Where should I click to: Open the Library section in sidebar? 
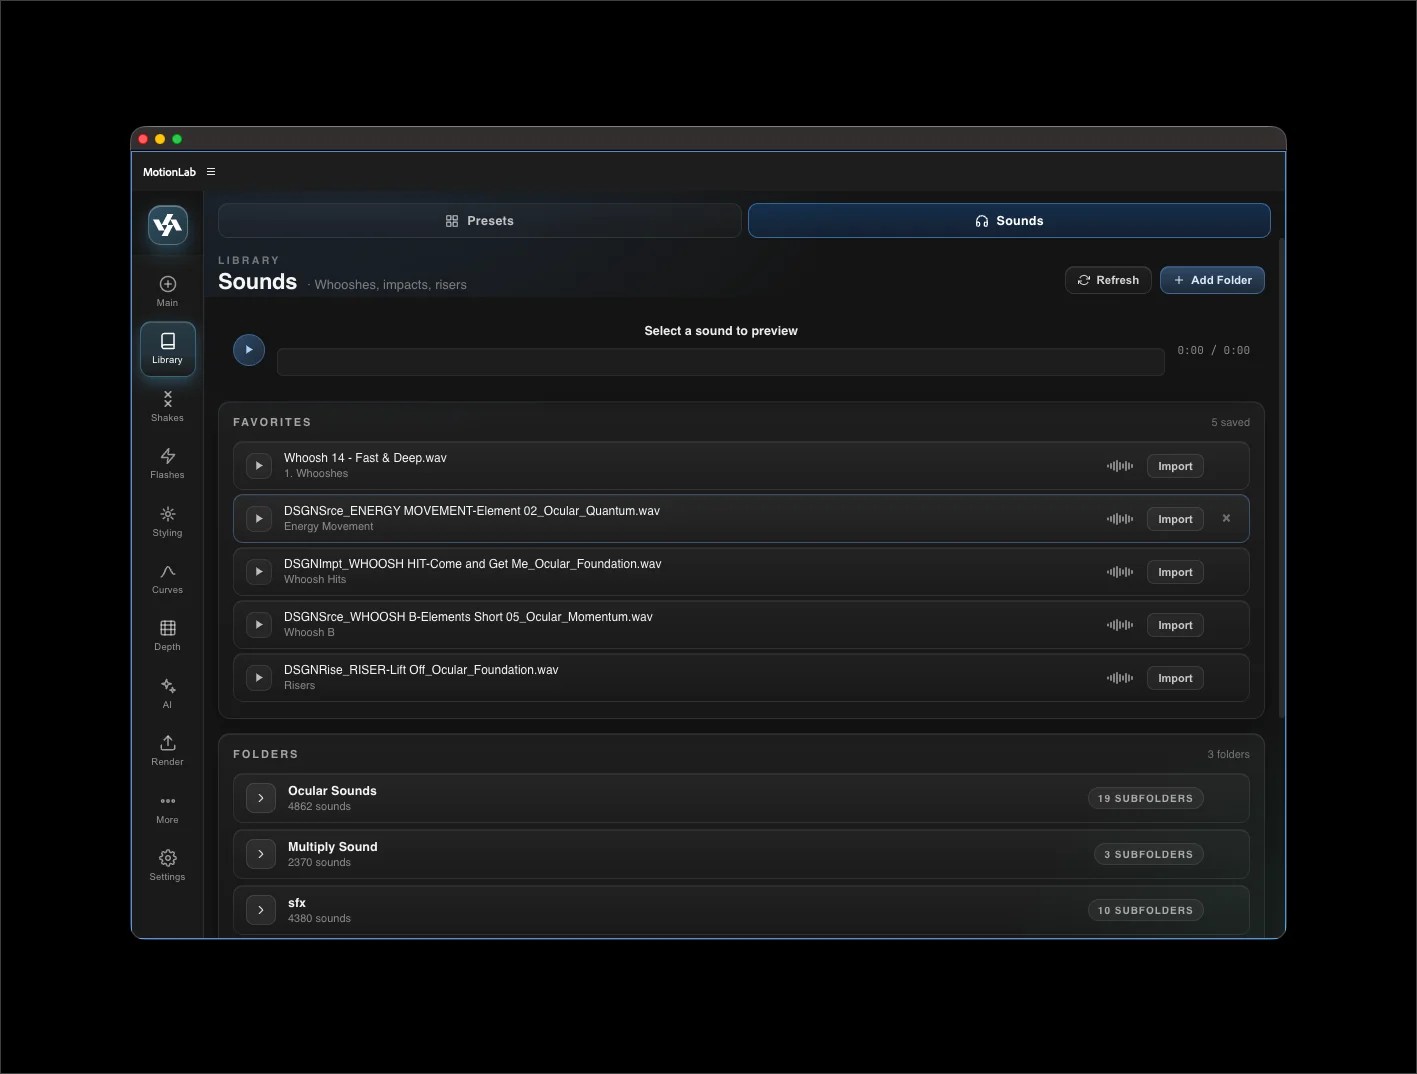(x=168, y=348)
